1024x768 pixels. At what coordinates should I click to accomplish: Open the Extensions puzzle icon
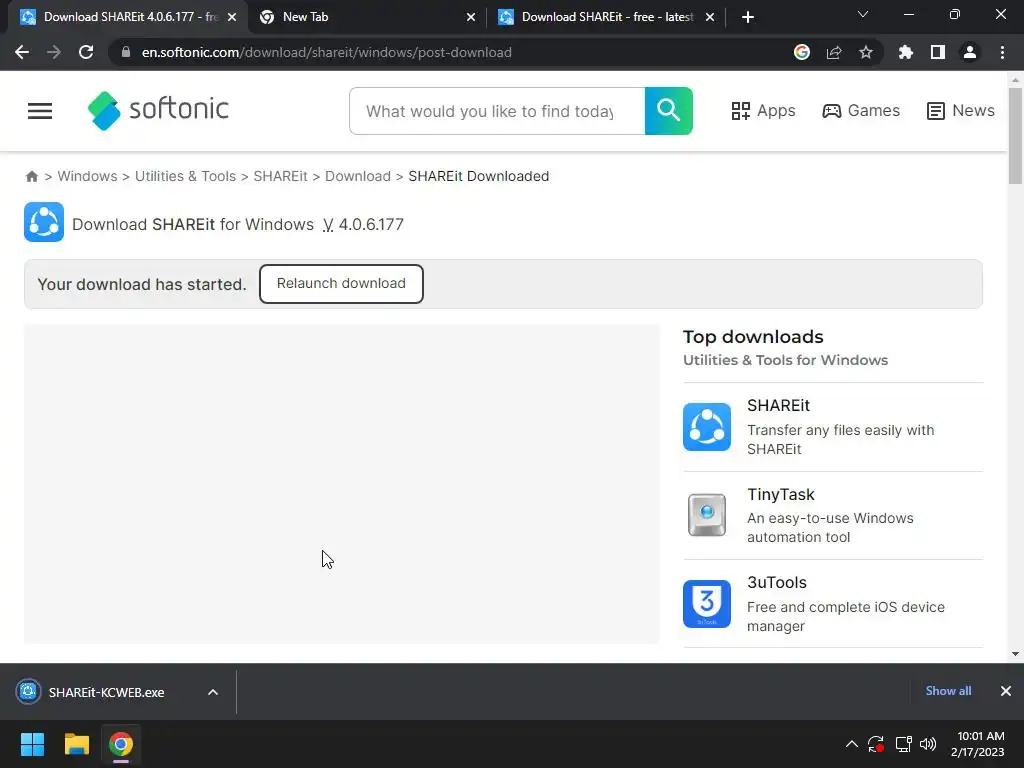905,52
